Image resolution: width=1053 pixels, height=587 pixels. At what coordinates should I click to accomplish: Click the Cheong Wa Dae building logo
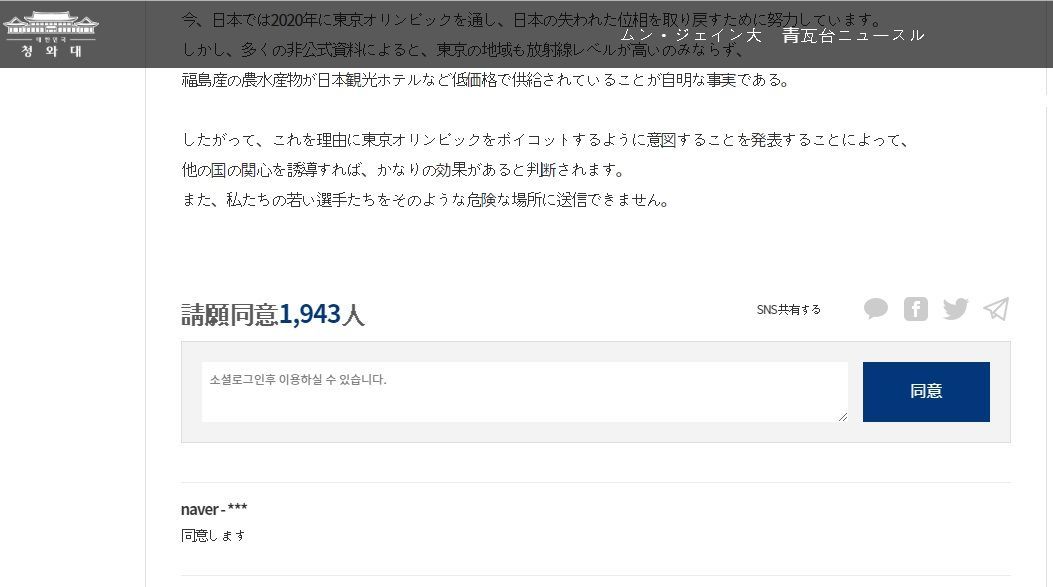tap(51, 34)
